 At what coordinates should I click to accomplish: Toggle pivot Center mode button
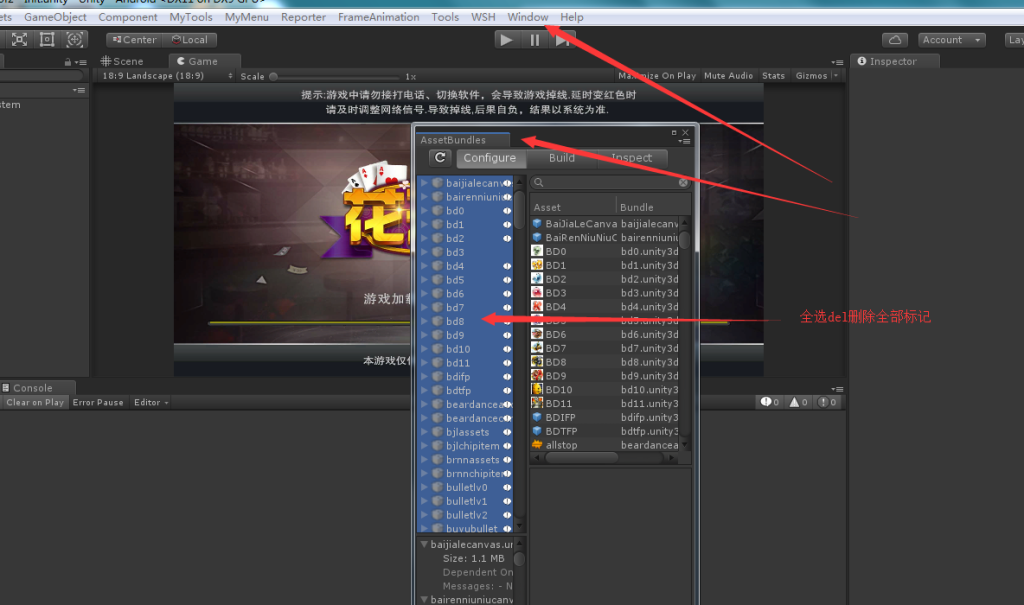click(135, 40)
